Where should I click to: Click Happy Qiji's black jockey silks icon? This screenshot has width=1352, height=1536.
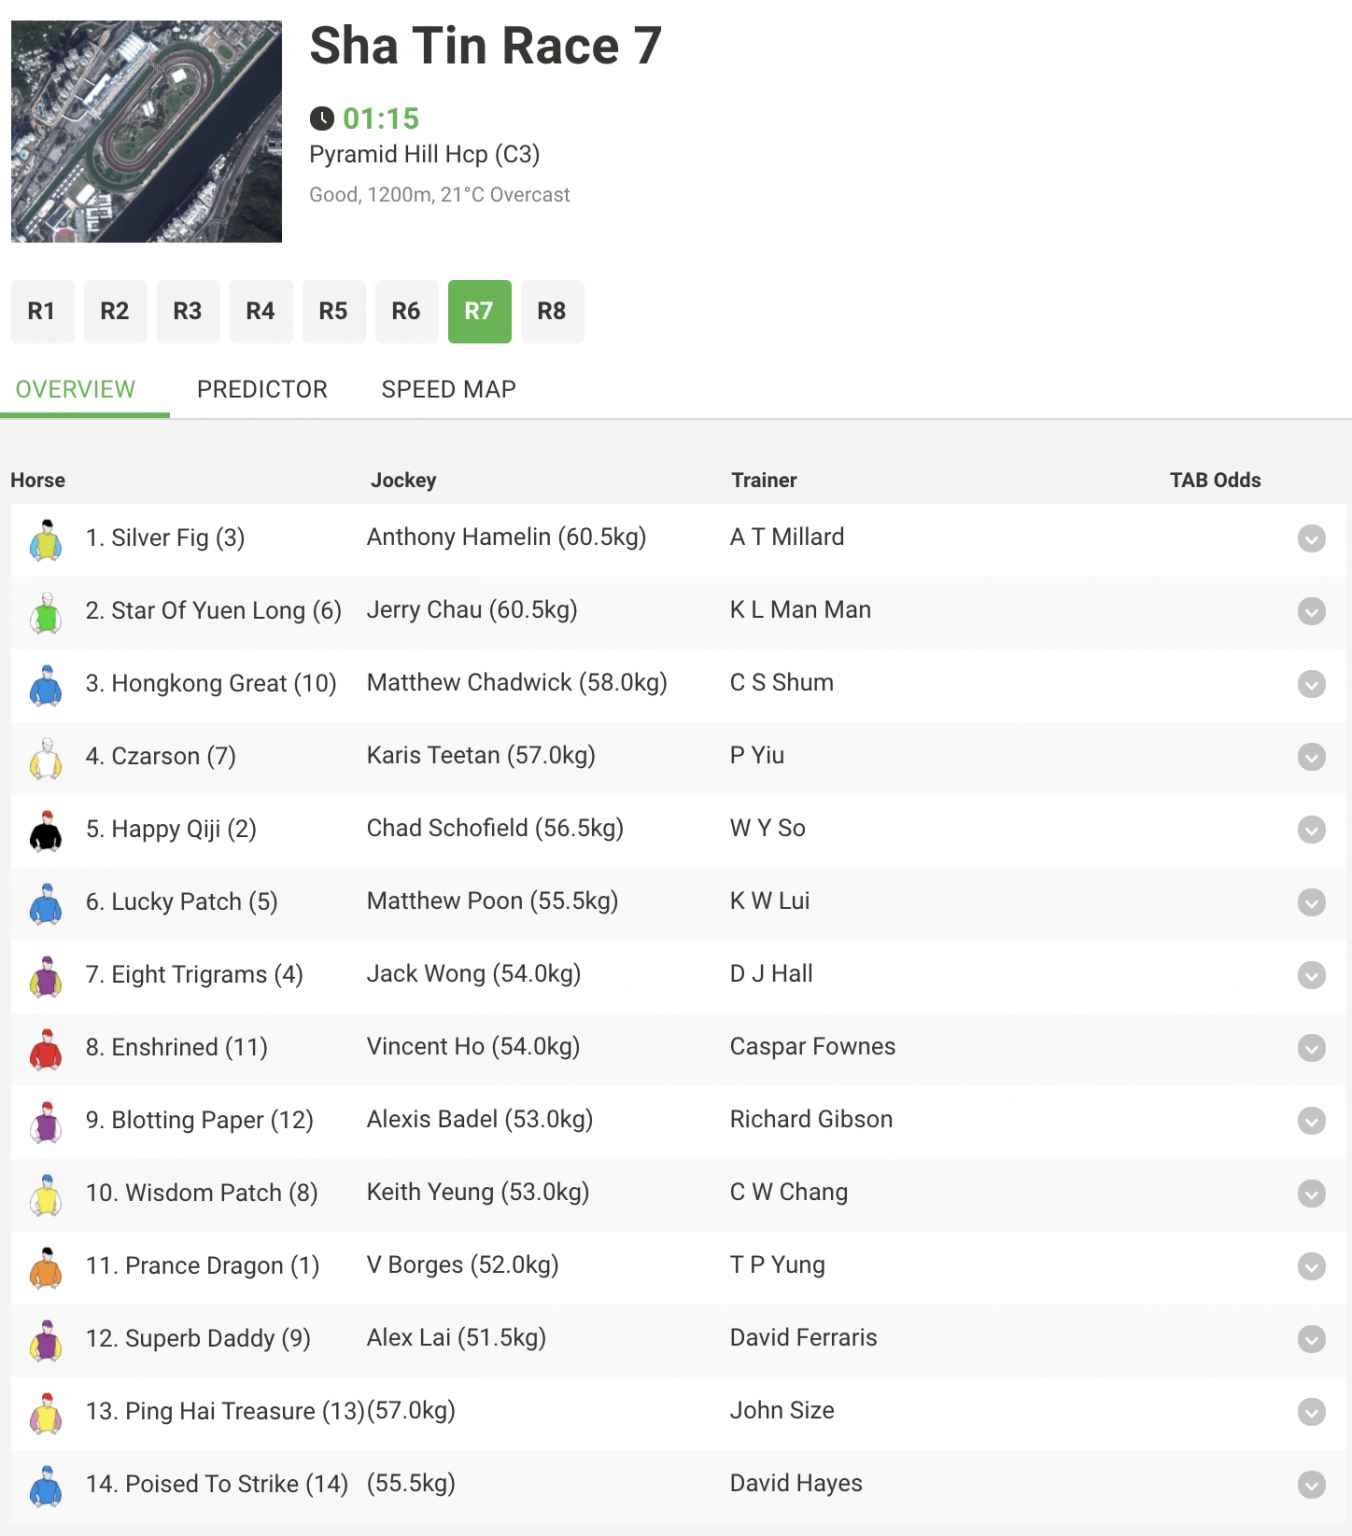46,830
